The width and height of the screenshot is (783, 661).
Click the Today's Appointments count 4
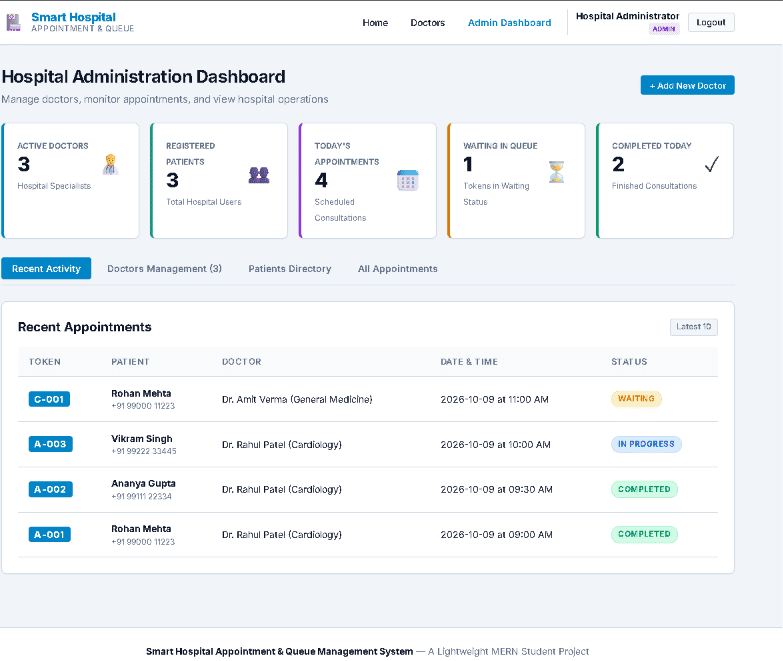[x=321, y=180]
